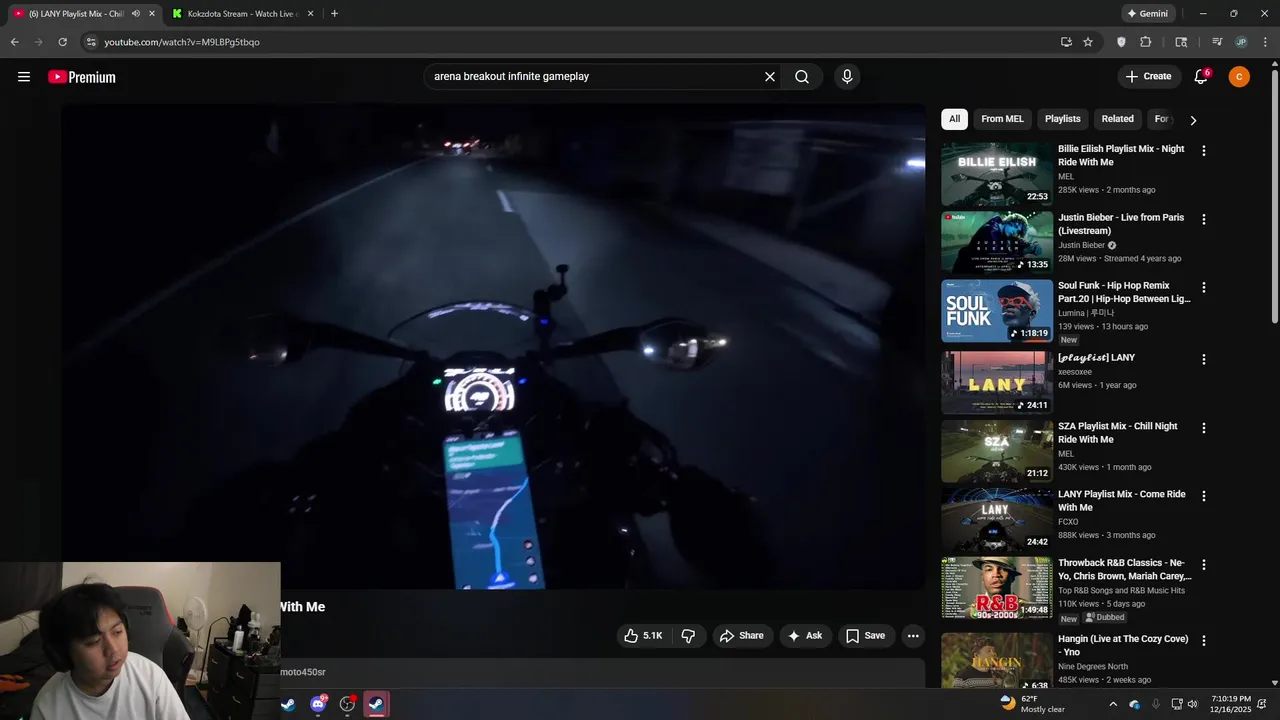Open menu for Hangin Live video
This screenshot has width=1280, height=720.
tap(1203, 641)
